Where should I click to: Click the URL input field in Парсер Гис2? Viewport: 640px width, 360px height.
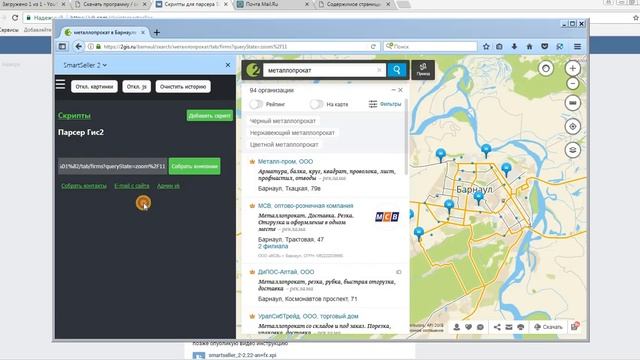(x=112, y=166)
